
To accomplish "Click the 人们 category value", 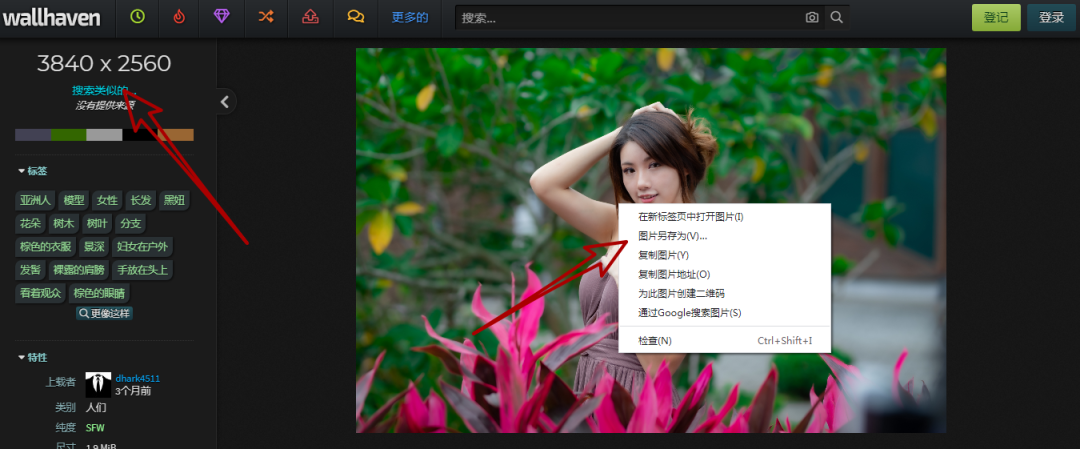I will pyautogui.click(x=96, y=407).
